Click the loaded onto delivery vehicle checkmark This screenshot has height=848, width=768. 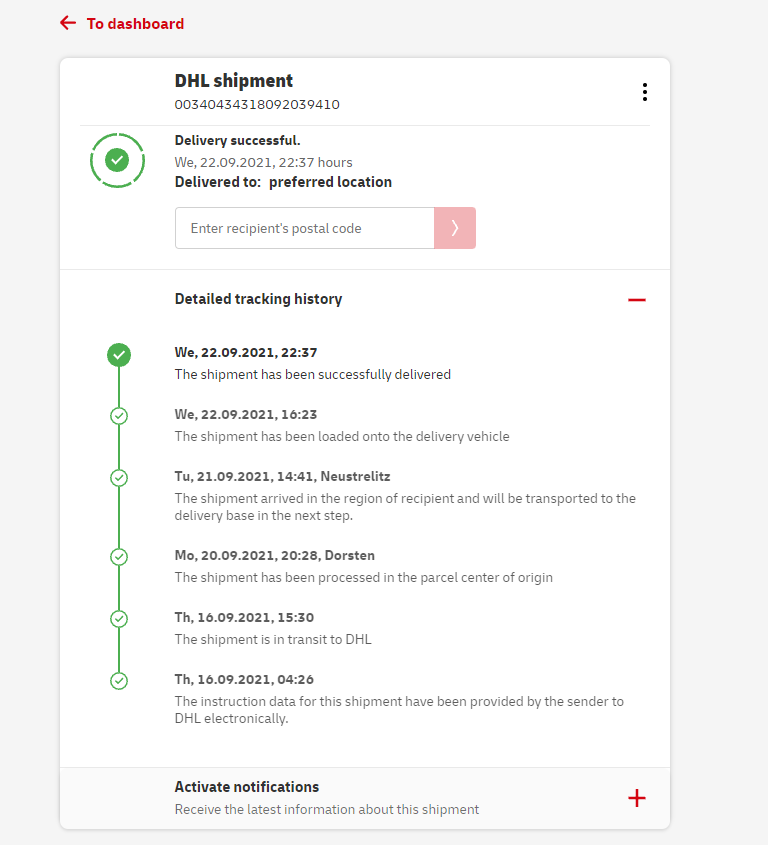pos(119,416)
